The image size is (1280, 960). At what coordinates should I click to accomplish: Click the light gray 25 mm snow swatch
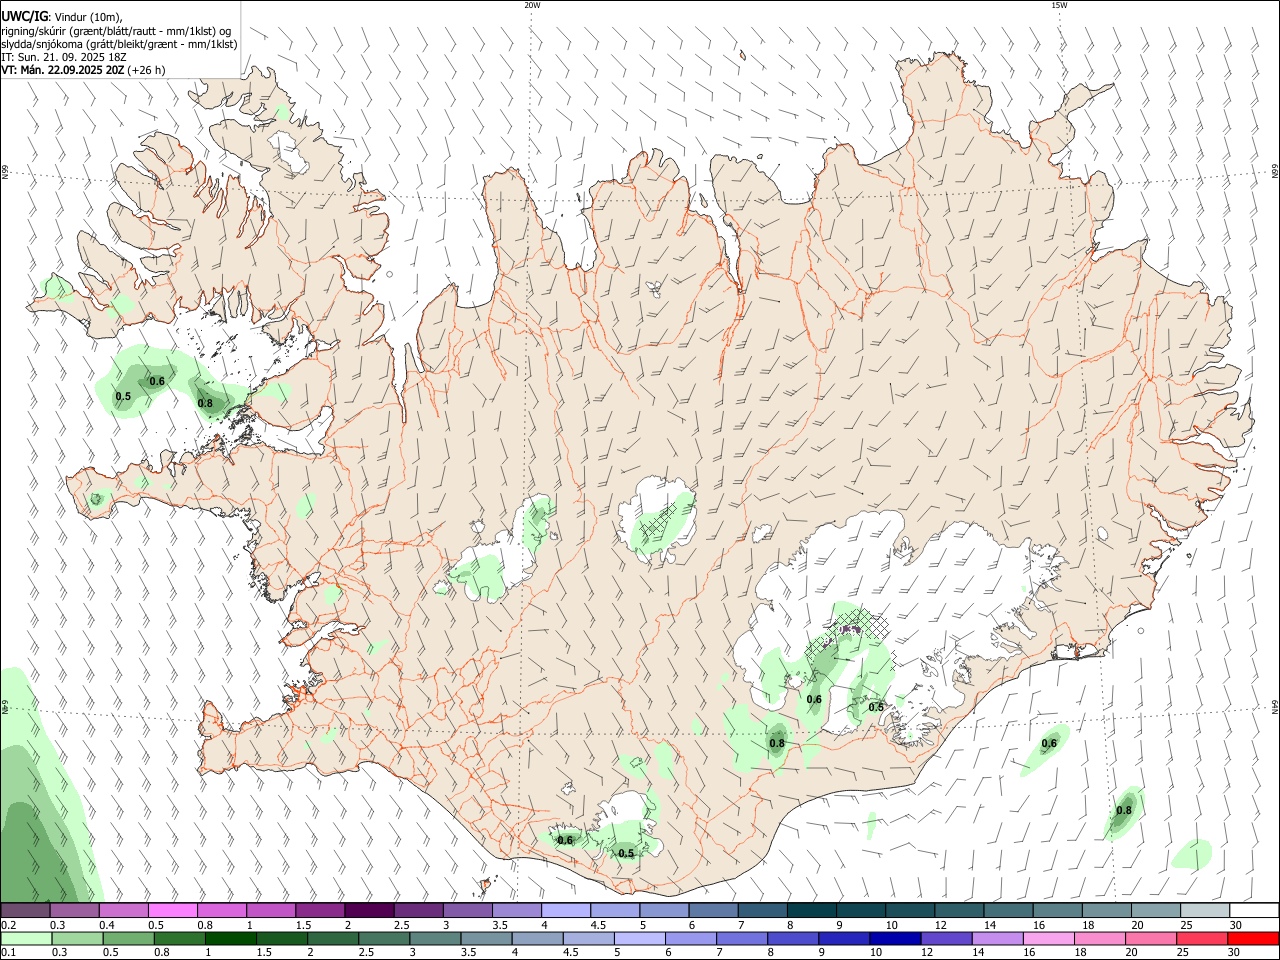(1205, 910)
